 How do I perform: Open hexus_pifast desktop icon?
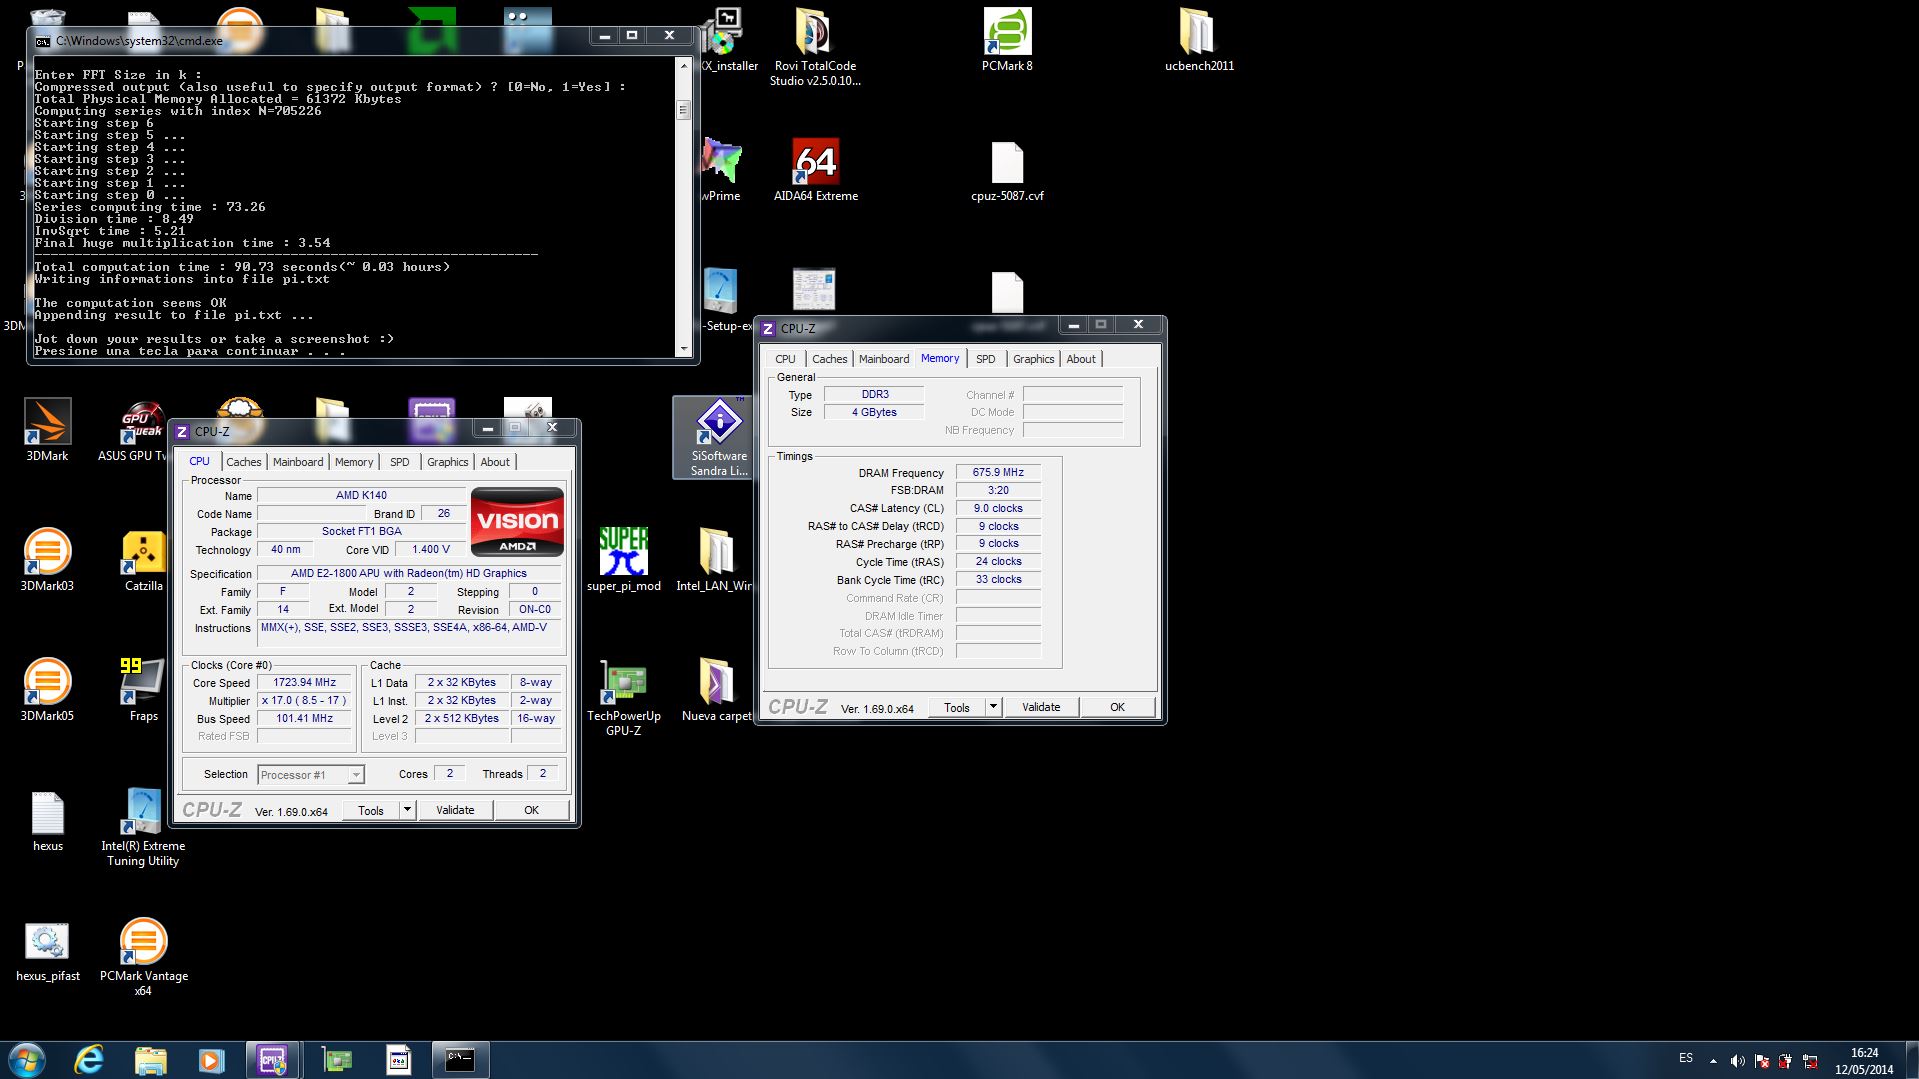(47, 950)
